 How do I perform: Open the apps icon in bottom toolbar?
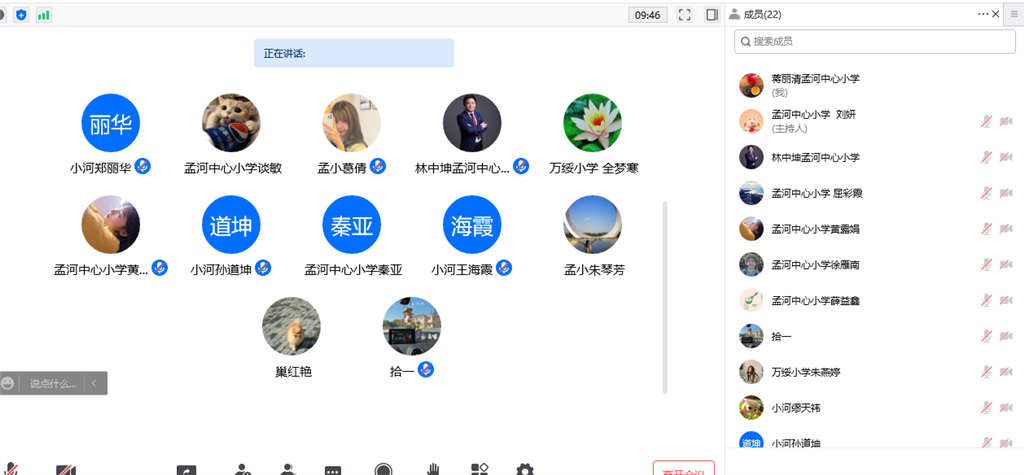(479, 469)
